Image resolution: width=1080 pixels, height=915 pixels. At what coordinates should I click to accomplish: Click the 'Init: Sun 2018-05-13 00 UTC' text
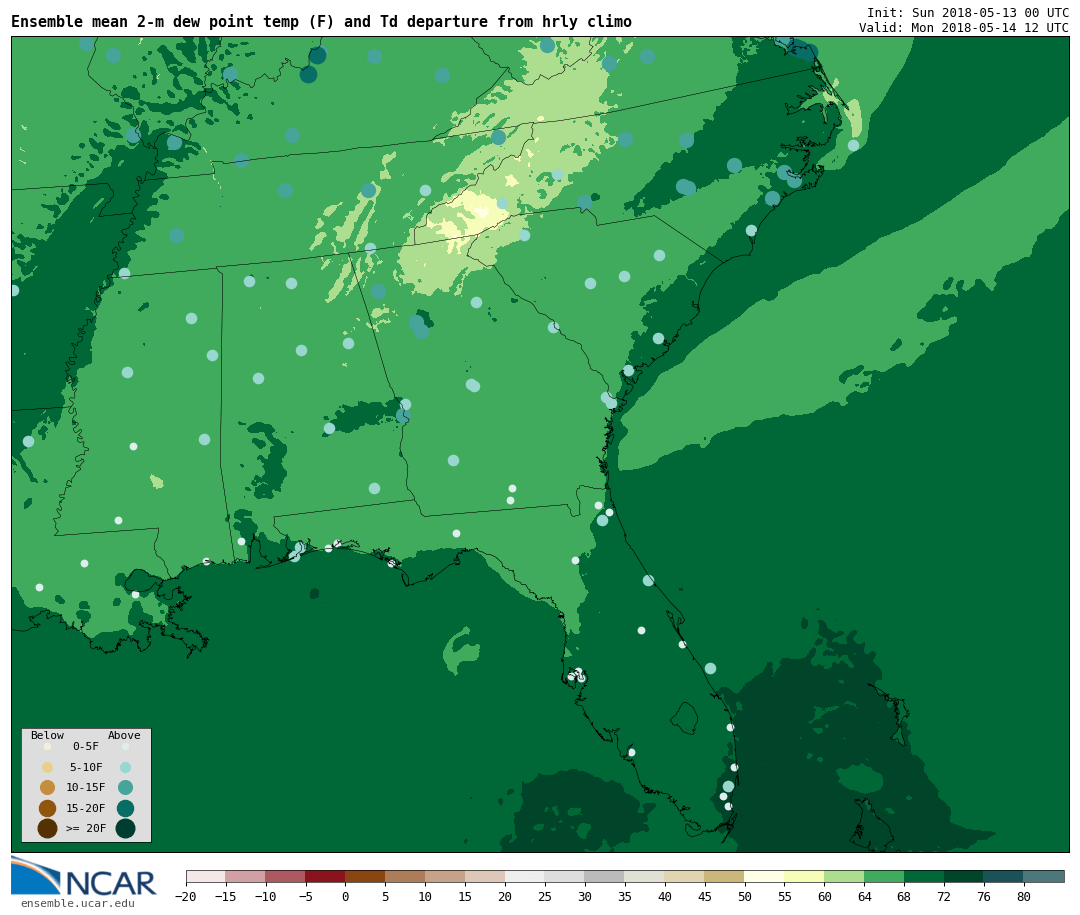coord(968,12)
